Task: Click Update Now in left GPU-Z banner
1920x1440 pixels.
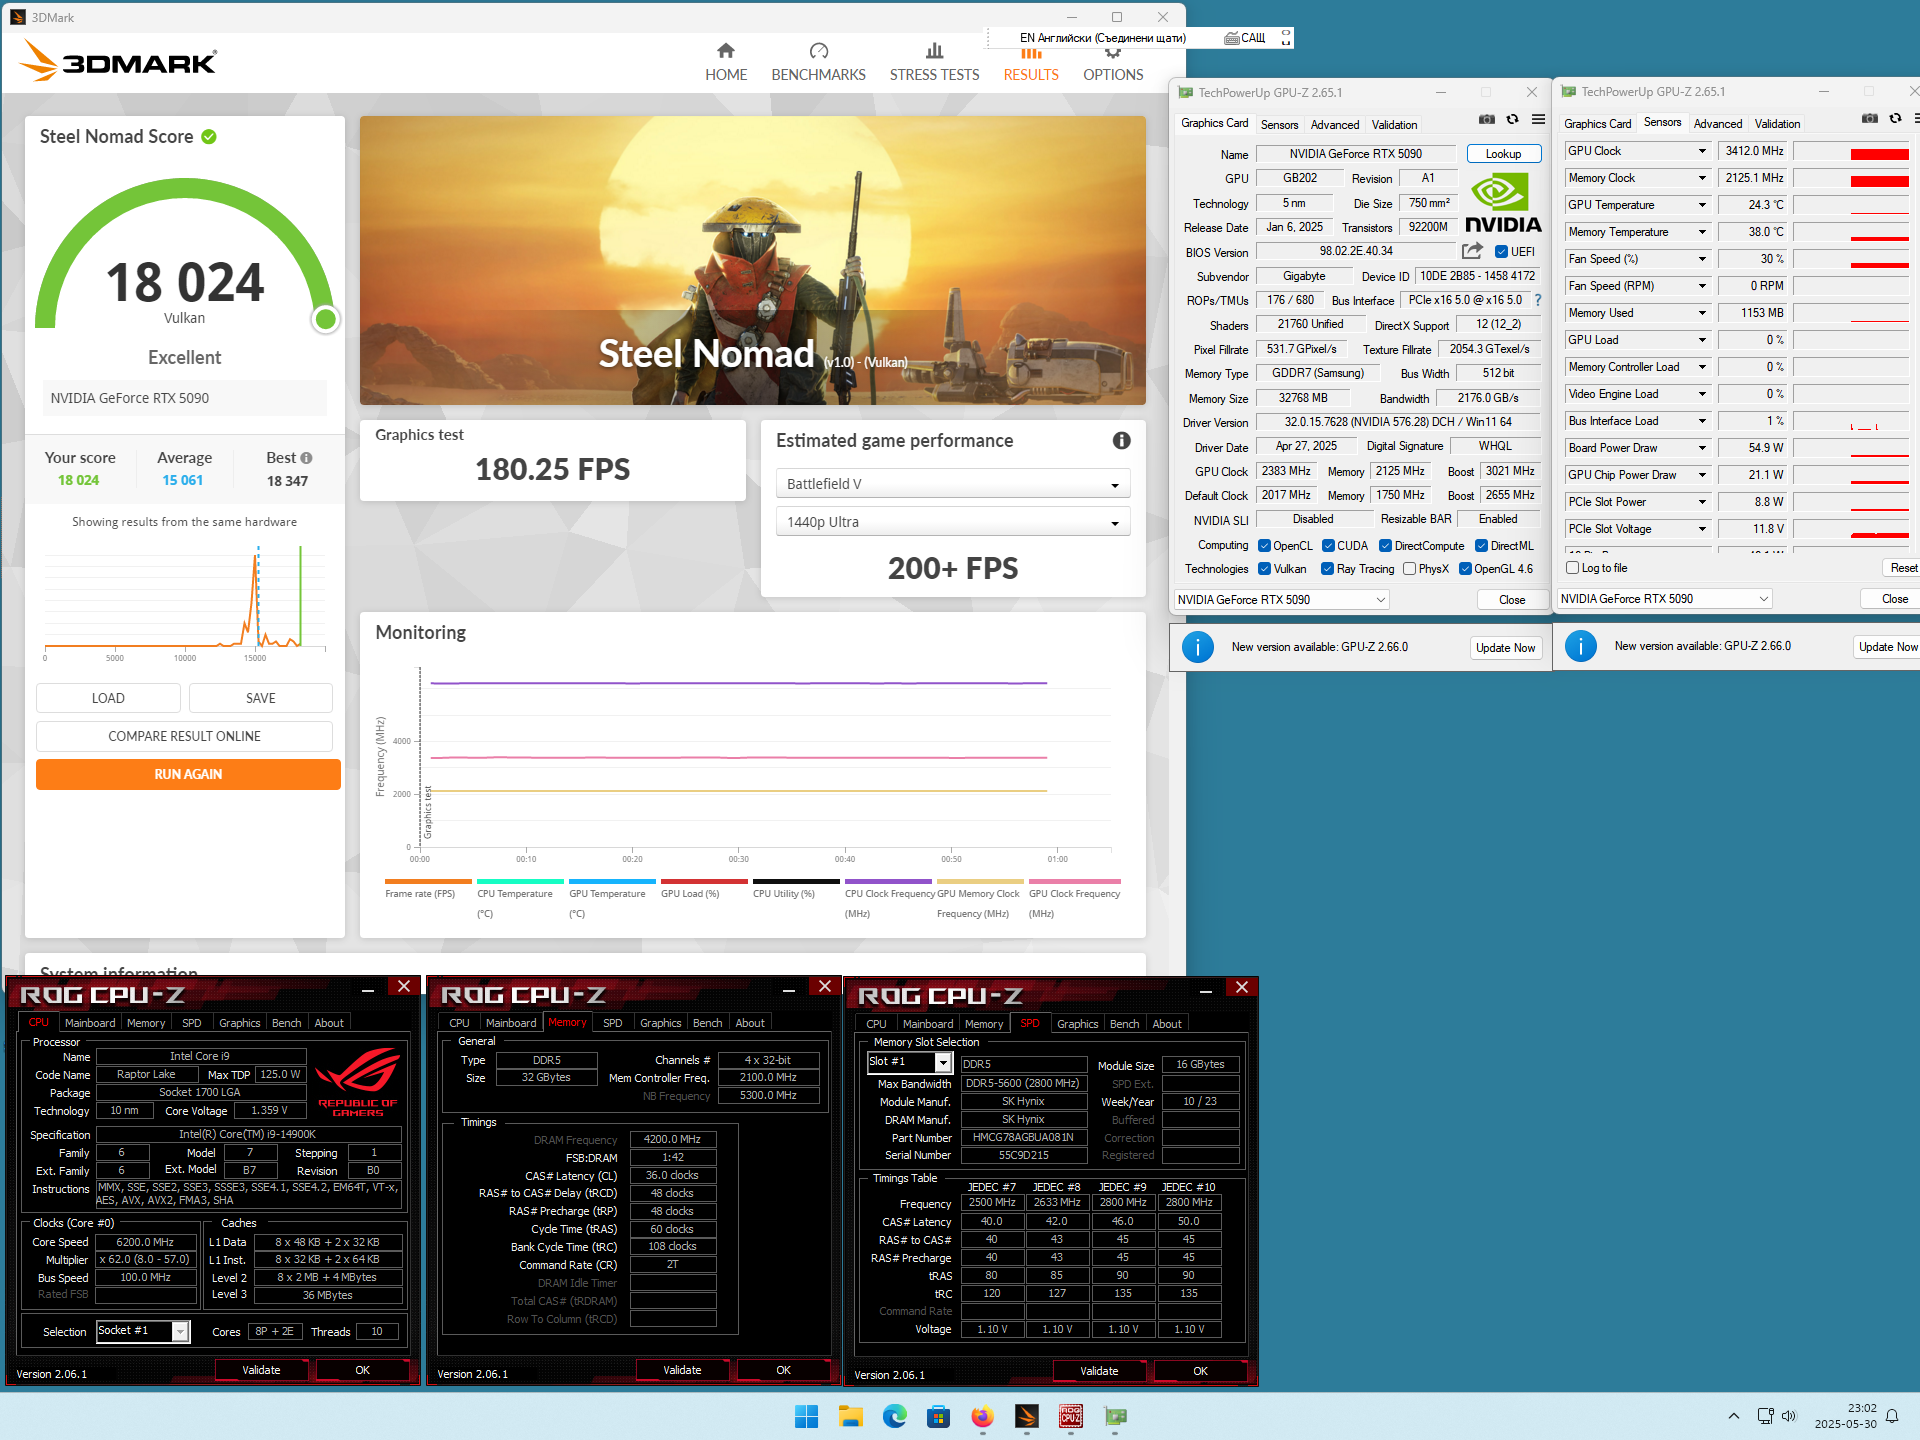Action: tap(1505, 648)
